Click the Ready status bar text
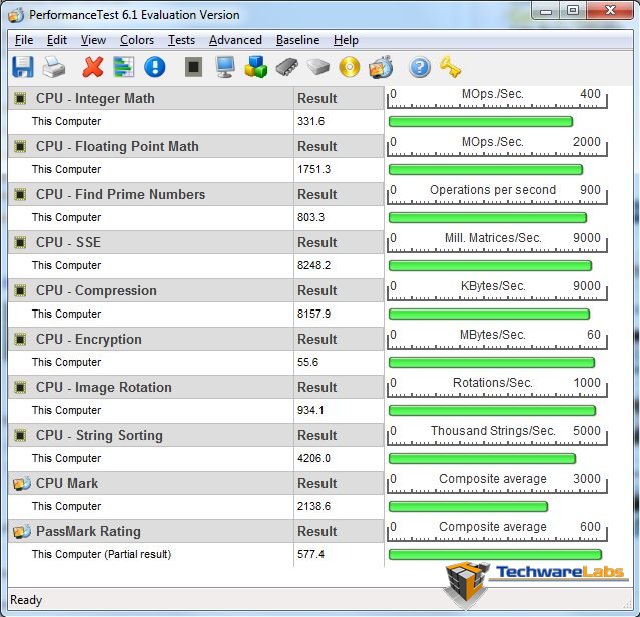This screenshot has height=617, width=640. 26,600
